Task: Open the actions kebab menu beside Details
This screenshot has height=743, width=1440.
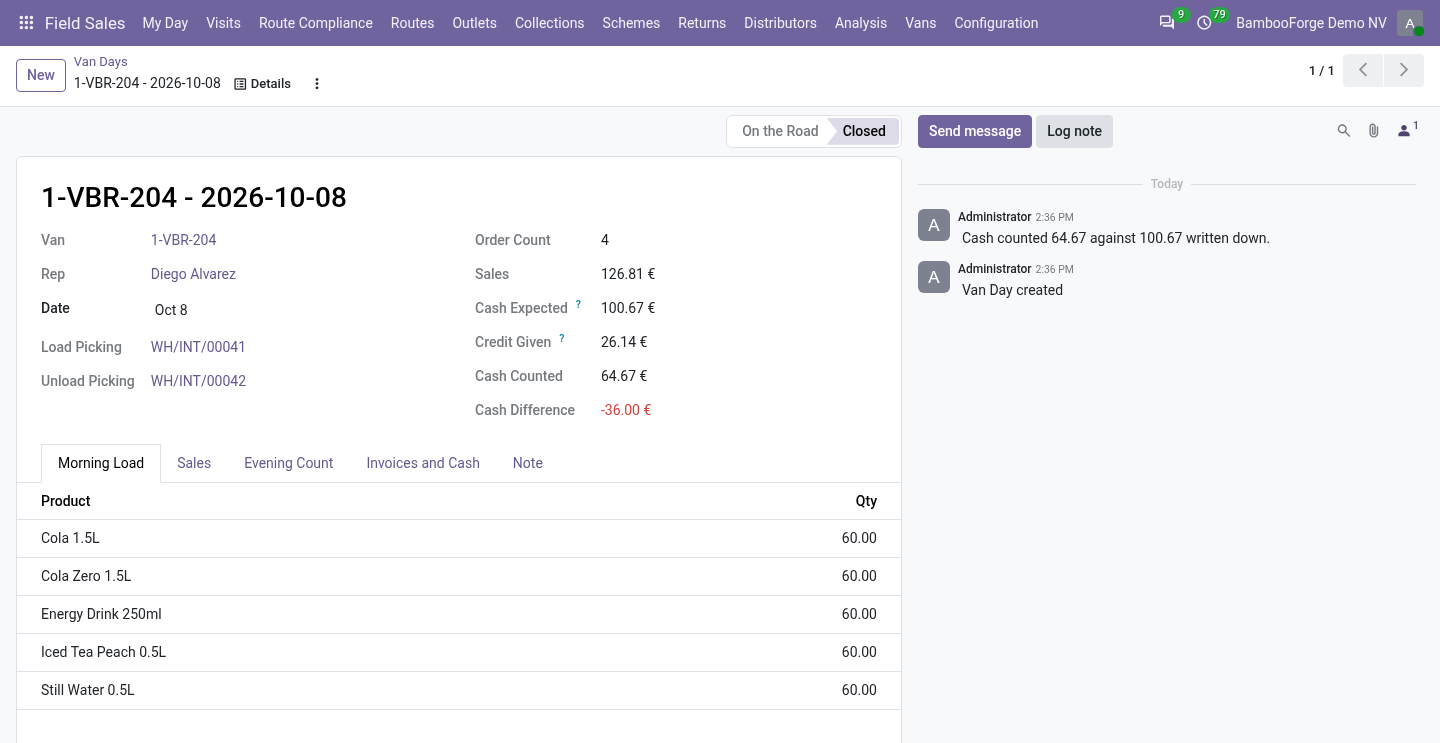Action: coord(317,84)
